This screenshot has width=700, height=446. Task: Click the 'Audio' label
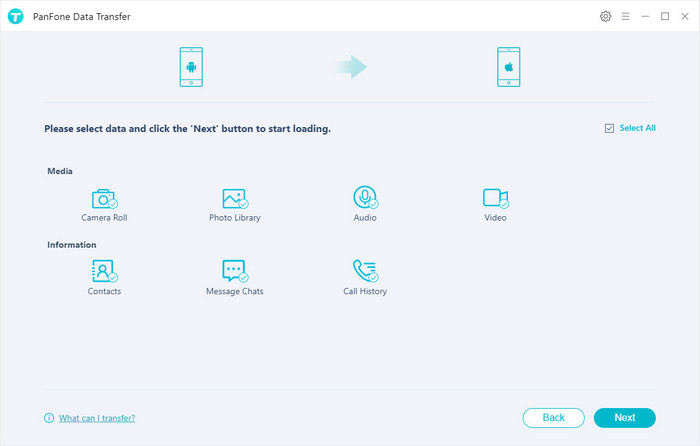click(365, 218)
